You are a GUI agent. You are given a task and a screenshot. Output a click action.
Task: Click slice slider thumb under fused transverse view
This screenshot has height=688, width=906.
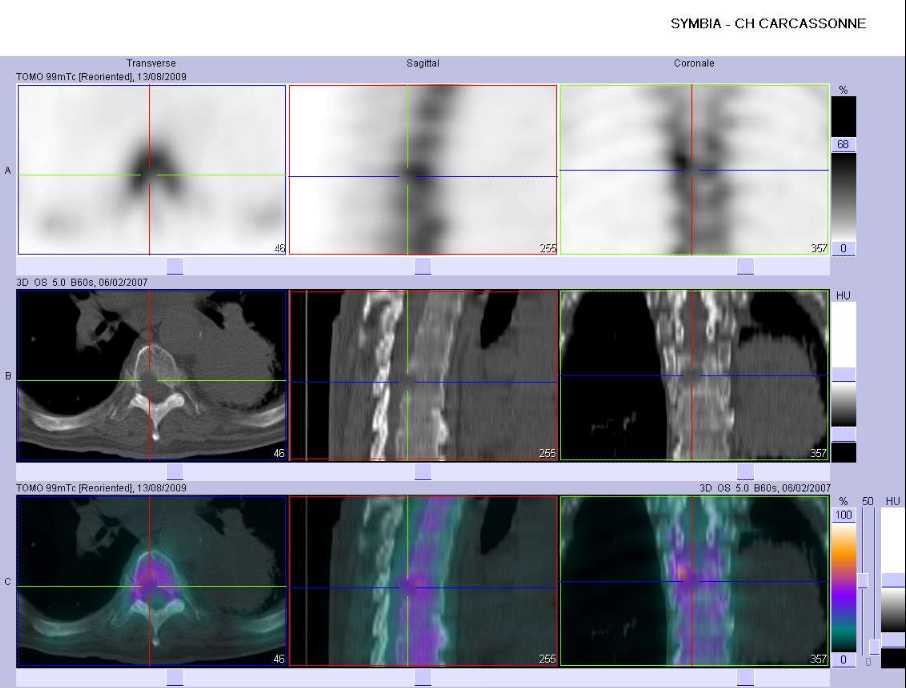click(175, 678)
